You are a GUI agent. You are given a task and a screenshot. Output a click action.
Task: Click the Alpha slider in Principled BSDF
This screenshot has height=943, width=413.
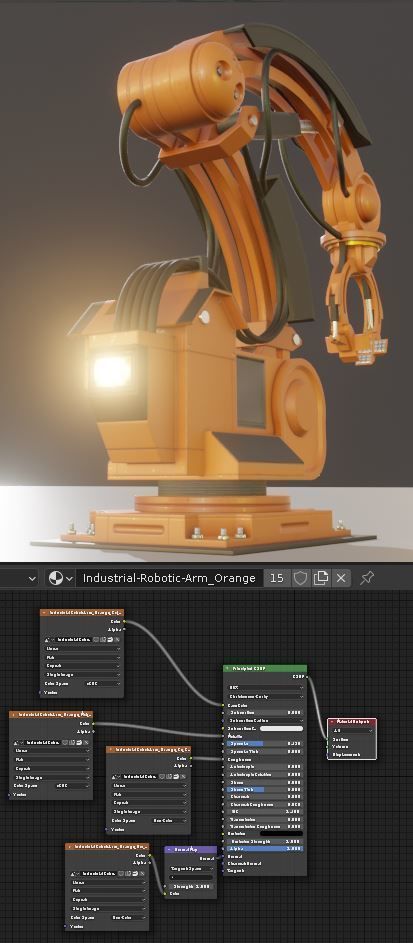265,848
